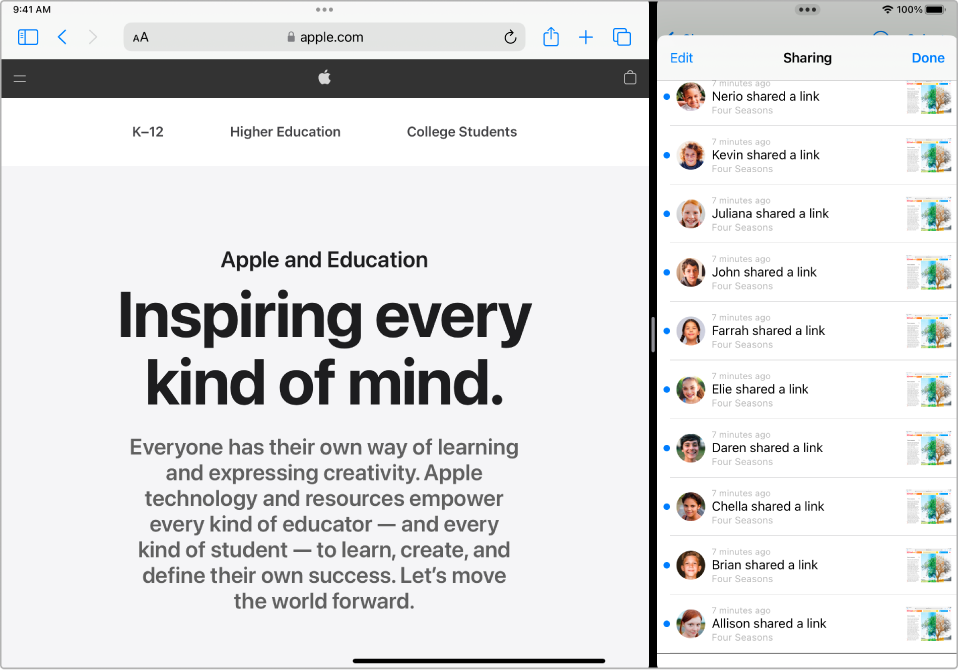This screenshot has height=670, width=958.
Task: Tap Edit in the Sharing panel
Action: 682,57
